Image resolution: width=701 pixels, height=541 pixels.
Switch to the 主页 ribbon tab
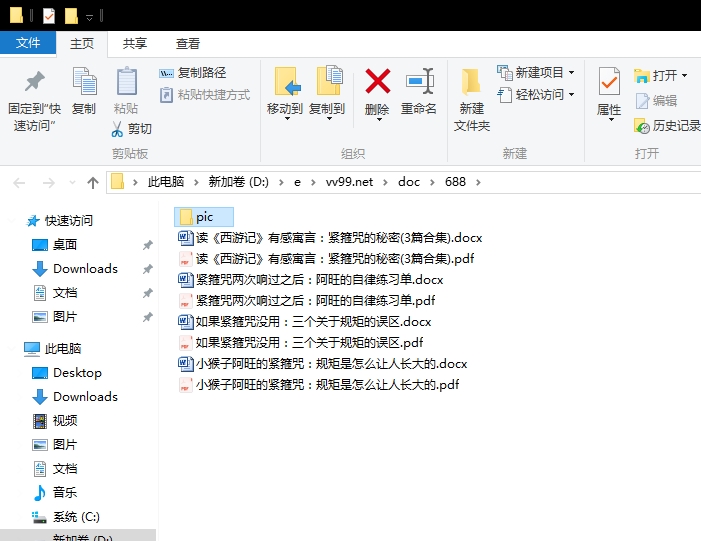click(x=82, y=44)
